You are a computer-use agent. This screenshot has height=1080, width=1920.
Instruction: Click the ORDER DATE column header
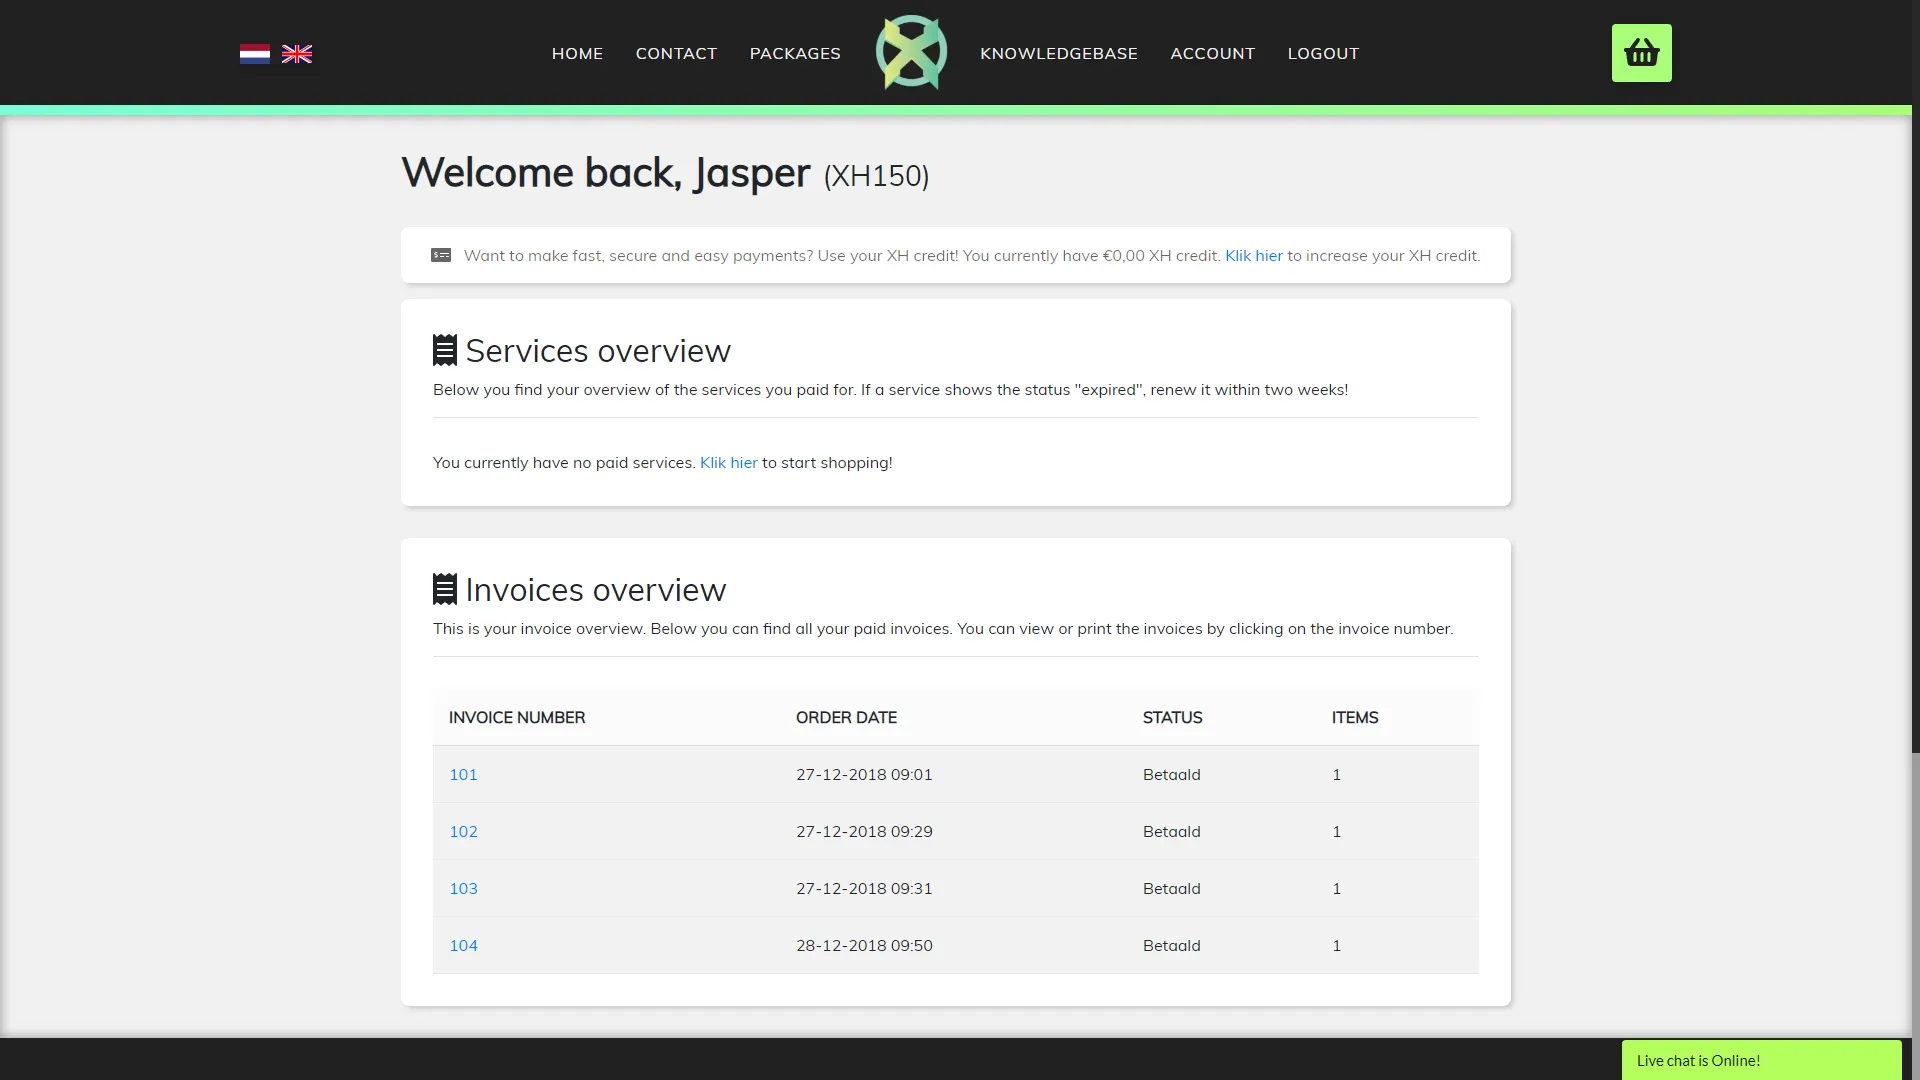tap(846, 718)
